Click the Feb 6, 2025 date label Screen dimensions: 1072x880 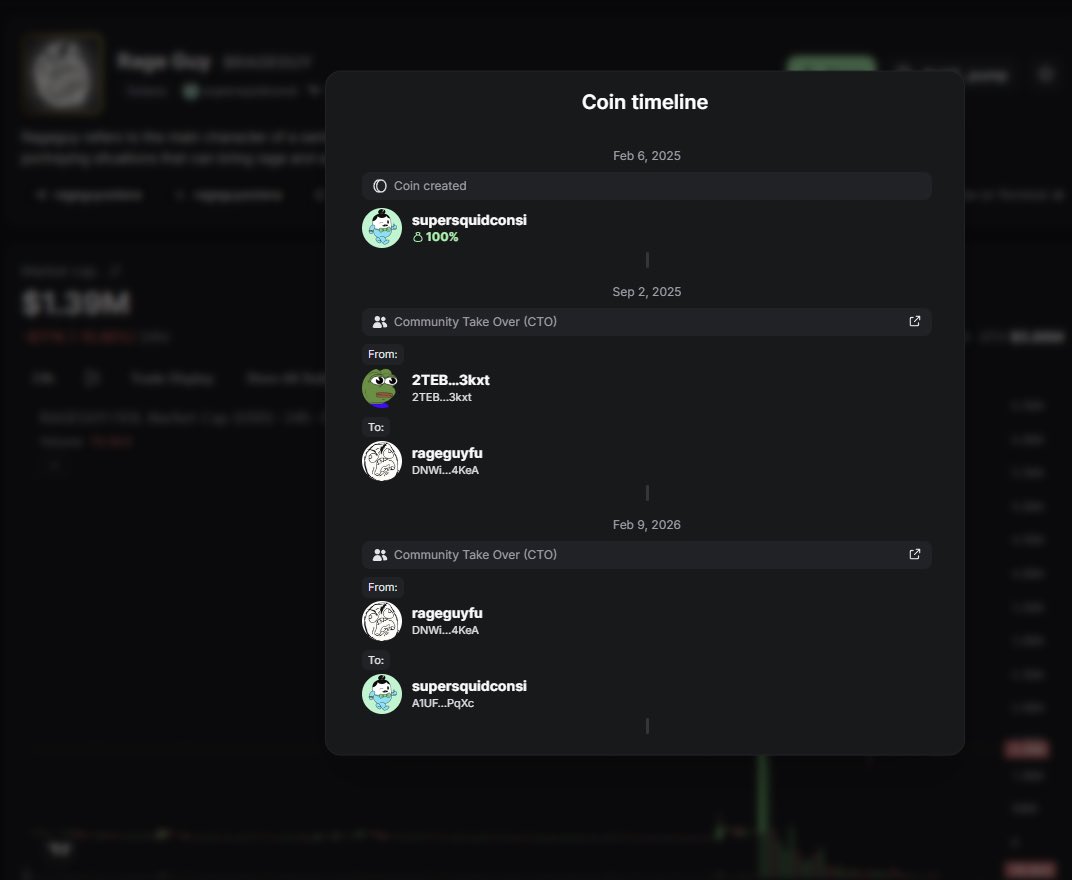(x=647, y=156)
